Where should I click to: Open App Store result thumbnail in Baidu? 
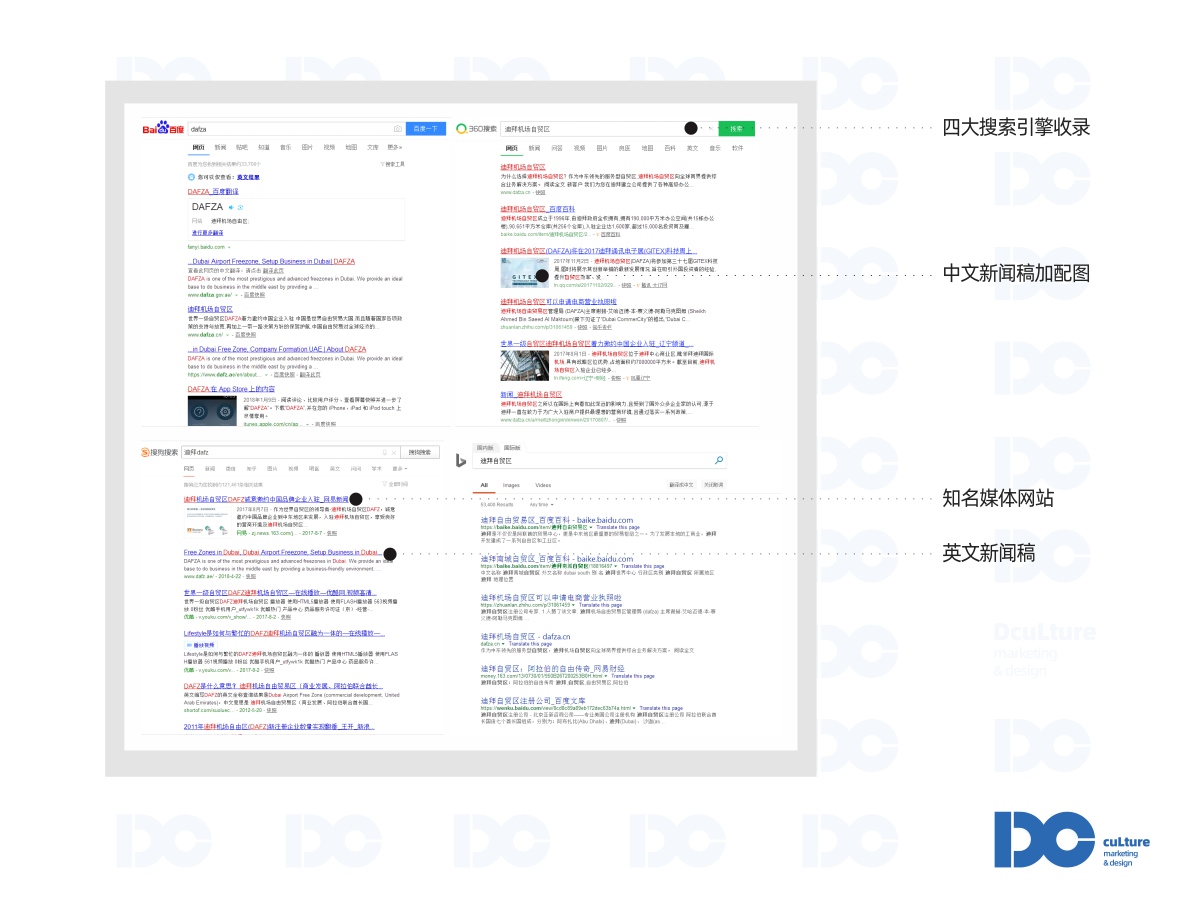coord(211,410)
